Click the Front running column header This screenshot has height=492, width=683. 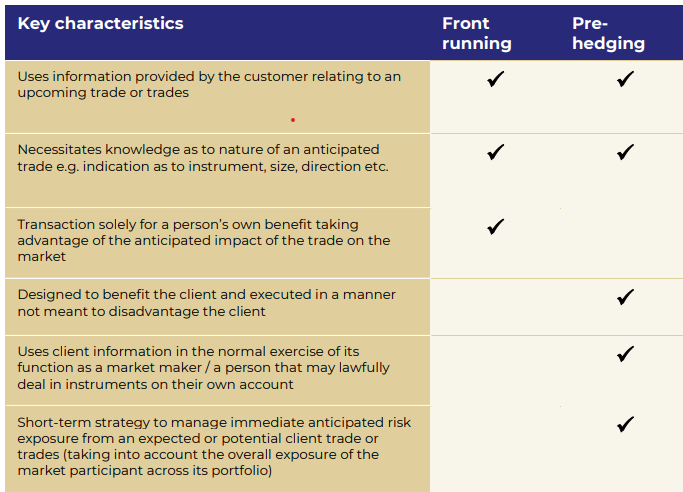click(x=477, y=33)
